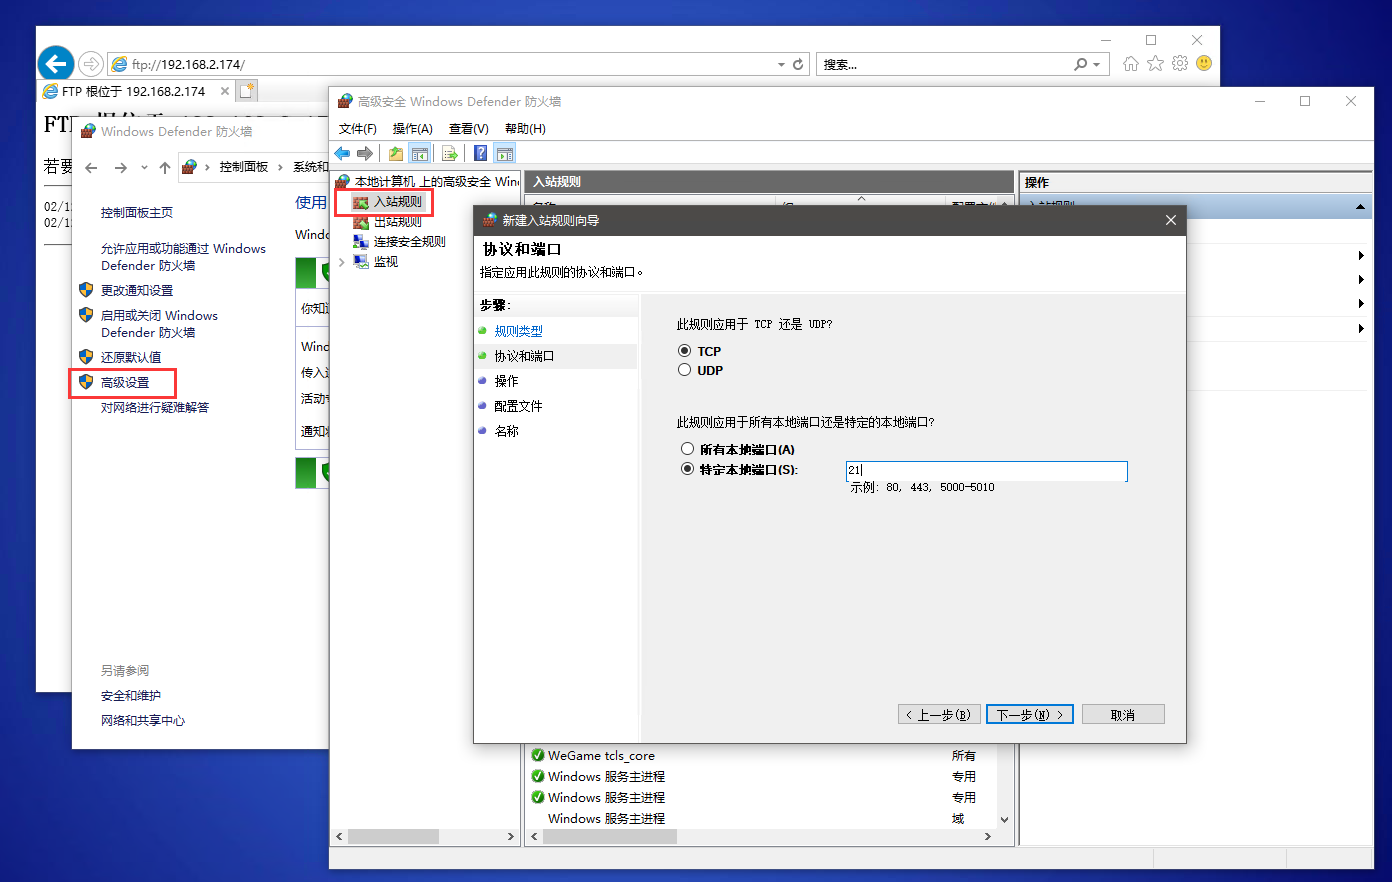1392x882 pixels.
Task: Open Internet Explorer settings gear
Action: pyautogui.click(x=1180, y=64)
